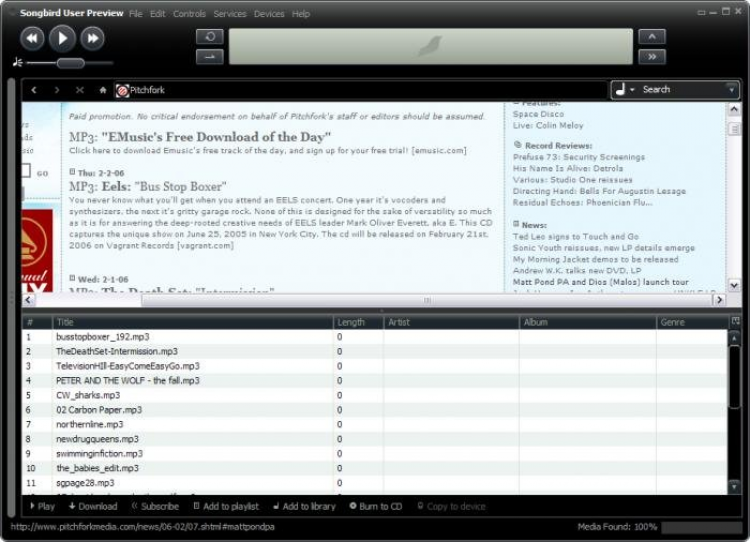
Task: Click Add to library button
Action: click(x=304, y=506)
